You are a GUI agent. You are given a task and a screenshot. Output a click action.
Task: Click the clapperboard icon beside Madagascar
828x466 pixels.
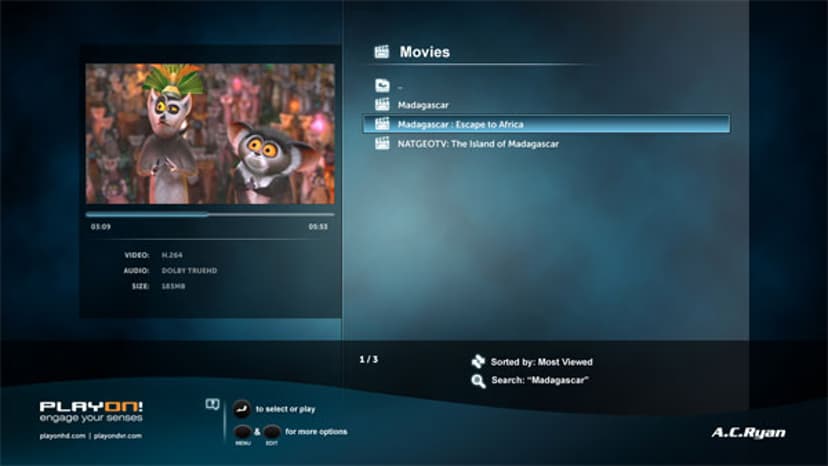pos(382,104)
